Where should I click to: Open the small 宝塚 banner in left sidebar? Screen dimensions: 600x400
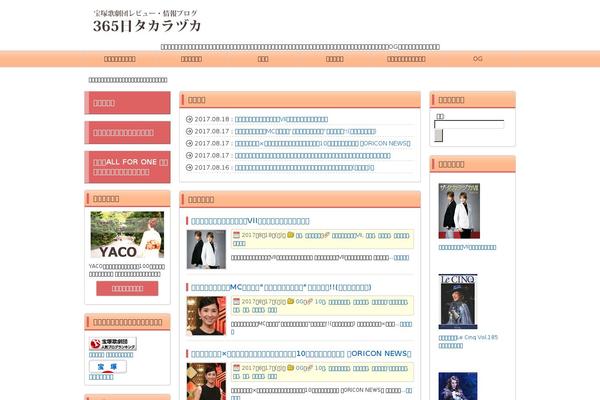point(108,366)
